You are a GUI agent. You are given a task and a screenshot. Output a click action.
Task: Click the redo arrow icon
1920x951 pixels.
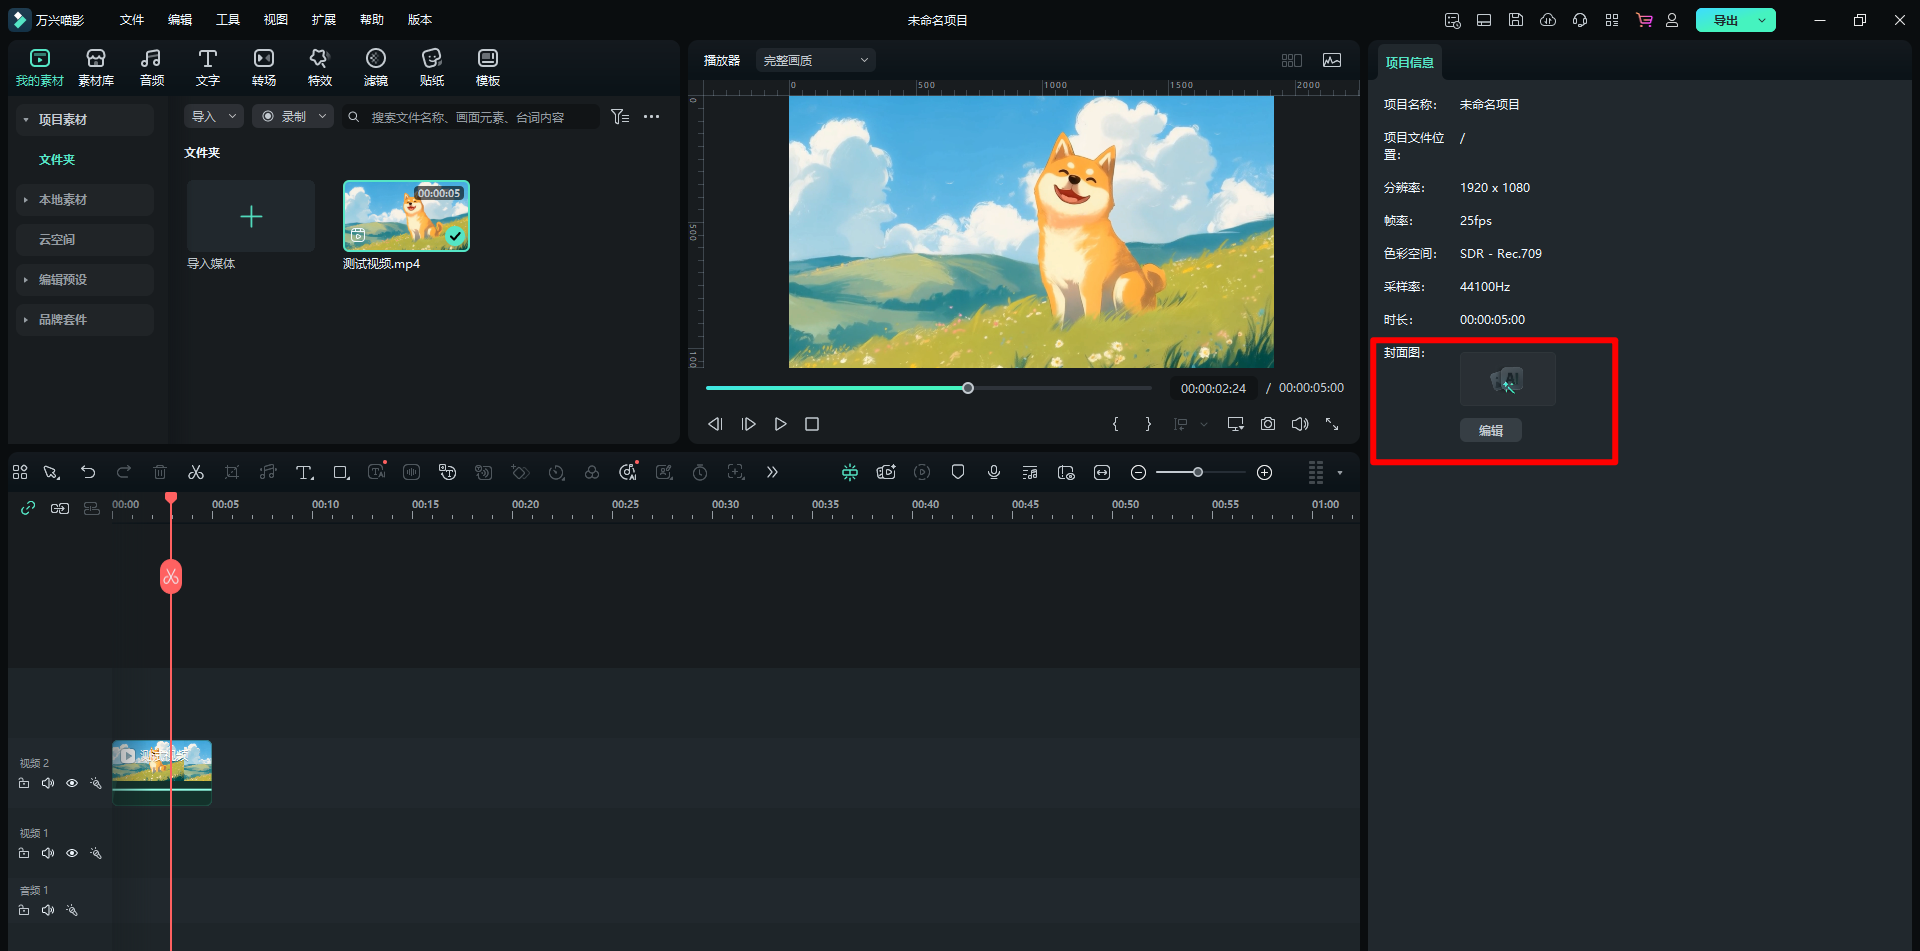coord(124,472)
